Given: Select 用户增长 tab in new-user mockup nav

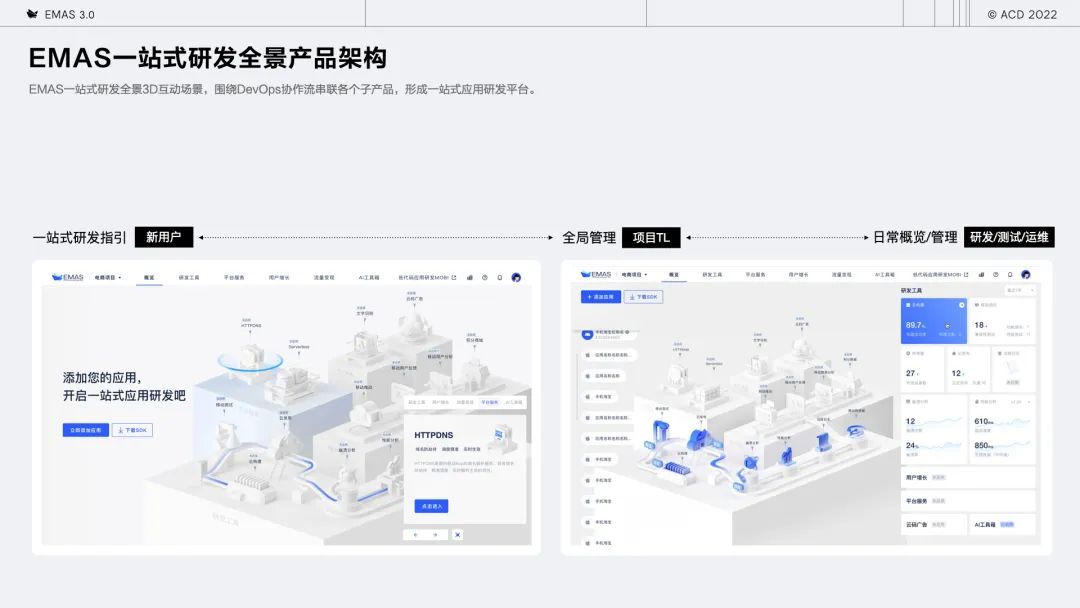Looking at the screenshot, I should point(279,277).
